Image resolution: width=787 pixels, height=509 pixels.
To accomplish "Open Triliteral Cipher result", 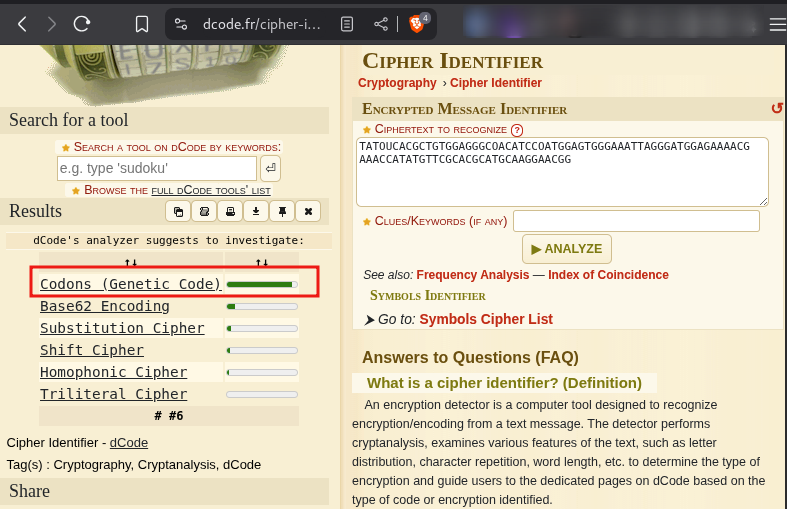I will click(x=114, y=395).
